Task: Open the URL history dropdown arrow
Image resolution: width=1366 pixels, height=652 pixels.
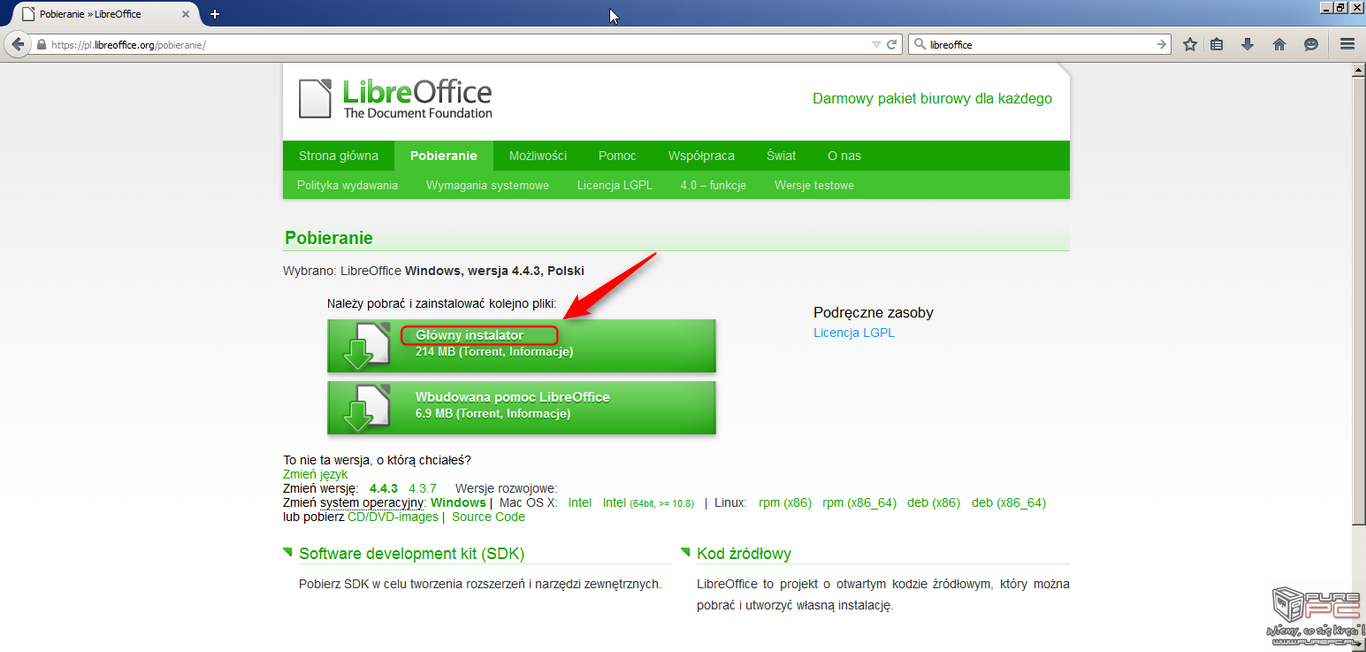Action: pos(877,45)
